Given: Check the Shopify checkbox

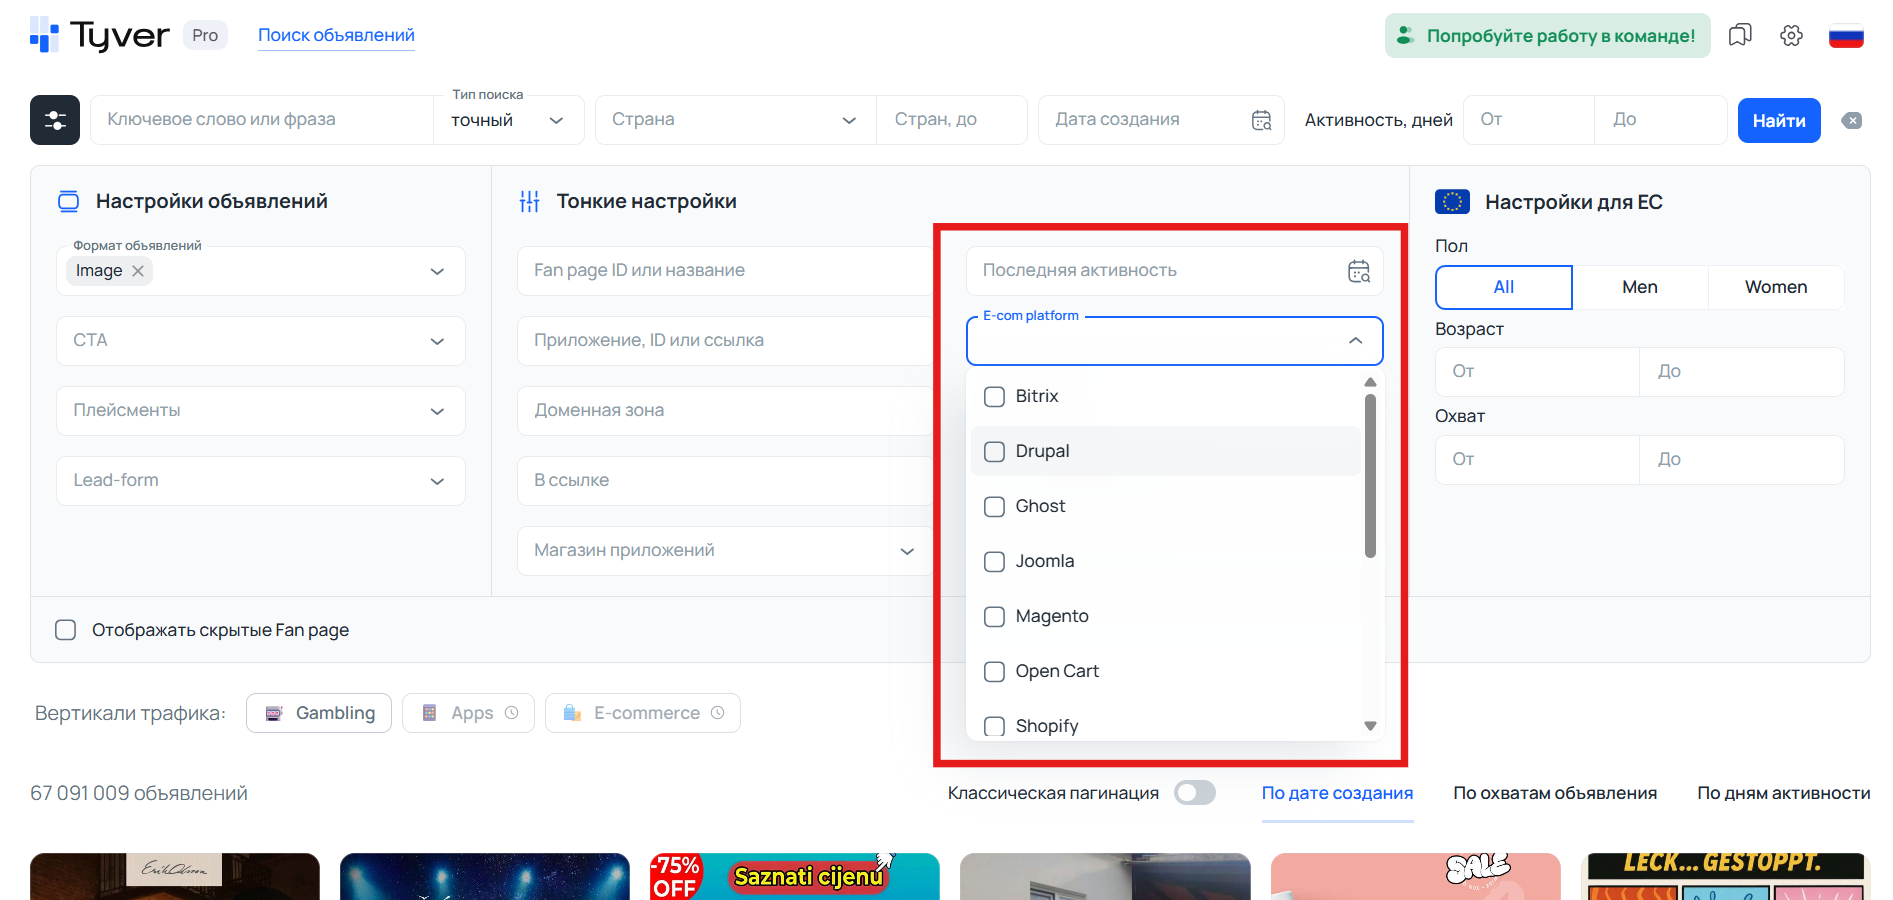Looking at the screenshot, I should pyautogui.click(x=994, y=726).
